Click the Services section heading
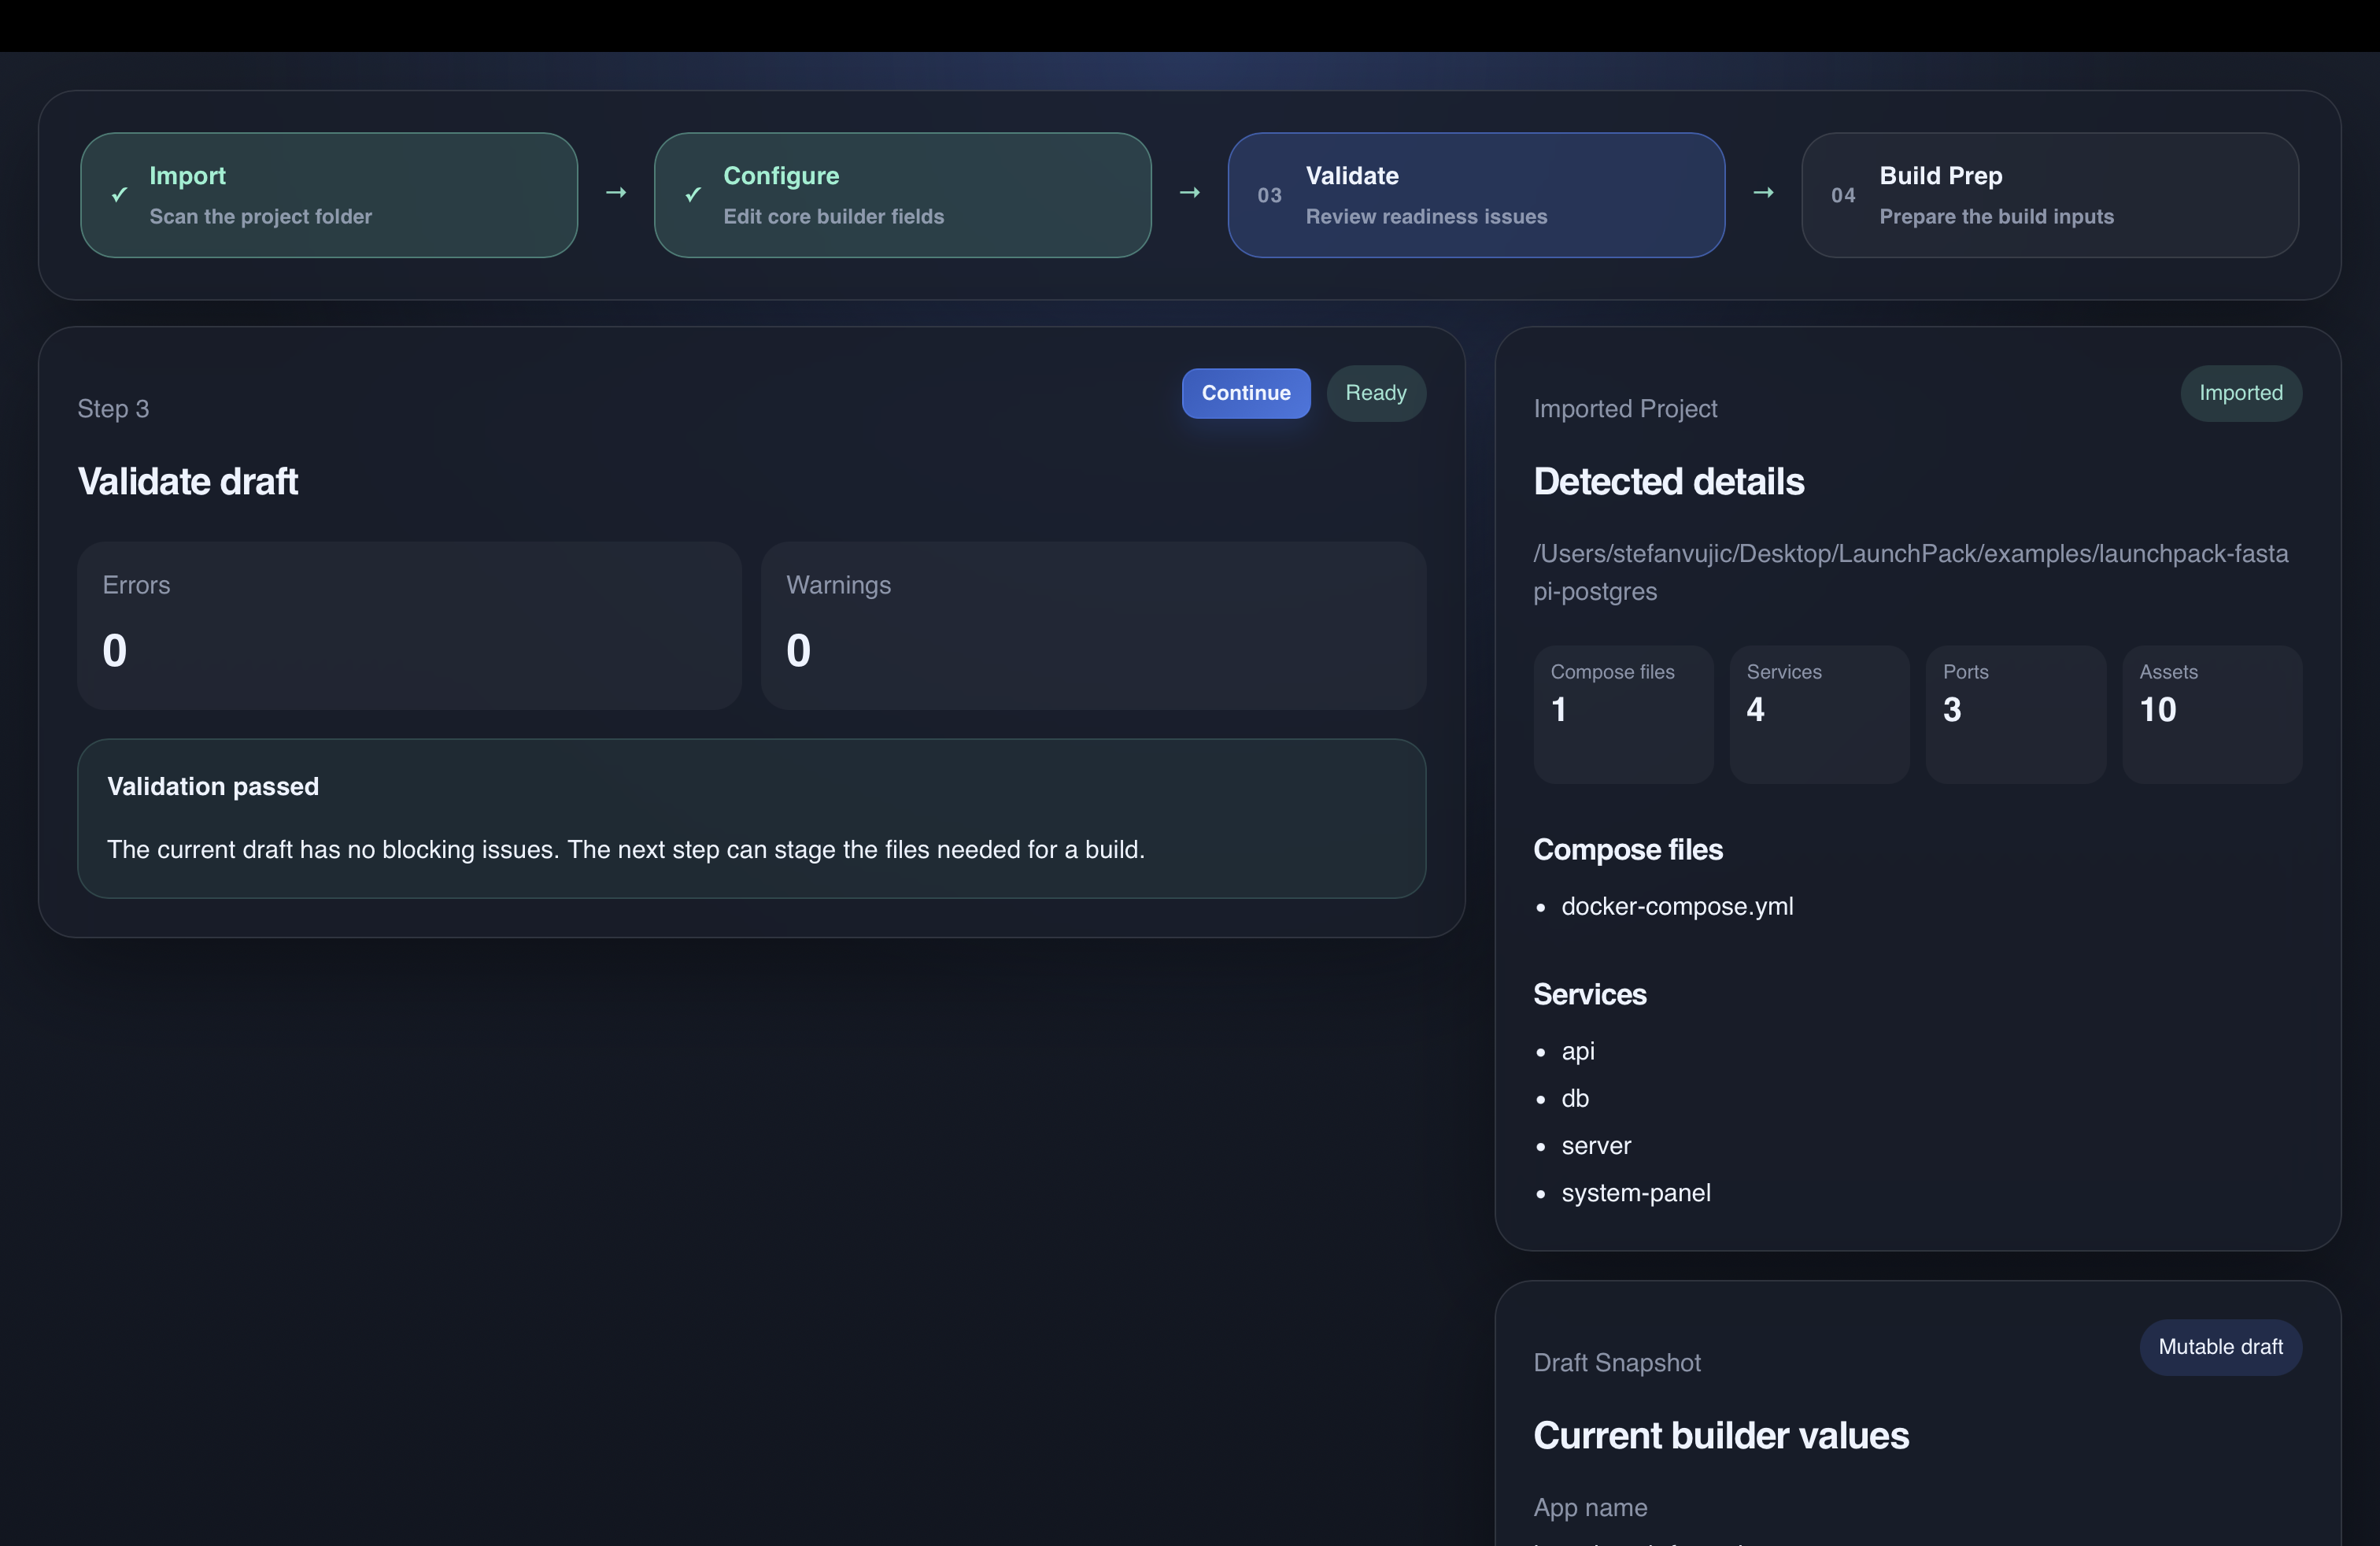 tap(1589, 995)
